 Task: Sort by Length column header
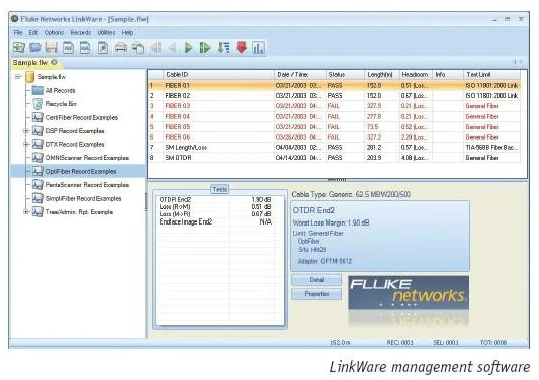382,75
